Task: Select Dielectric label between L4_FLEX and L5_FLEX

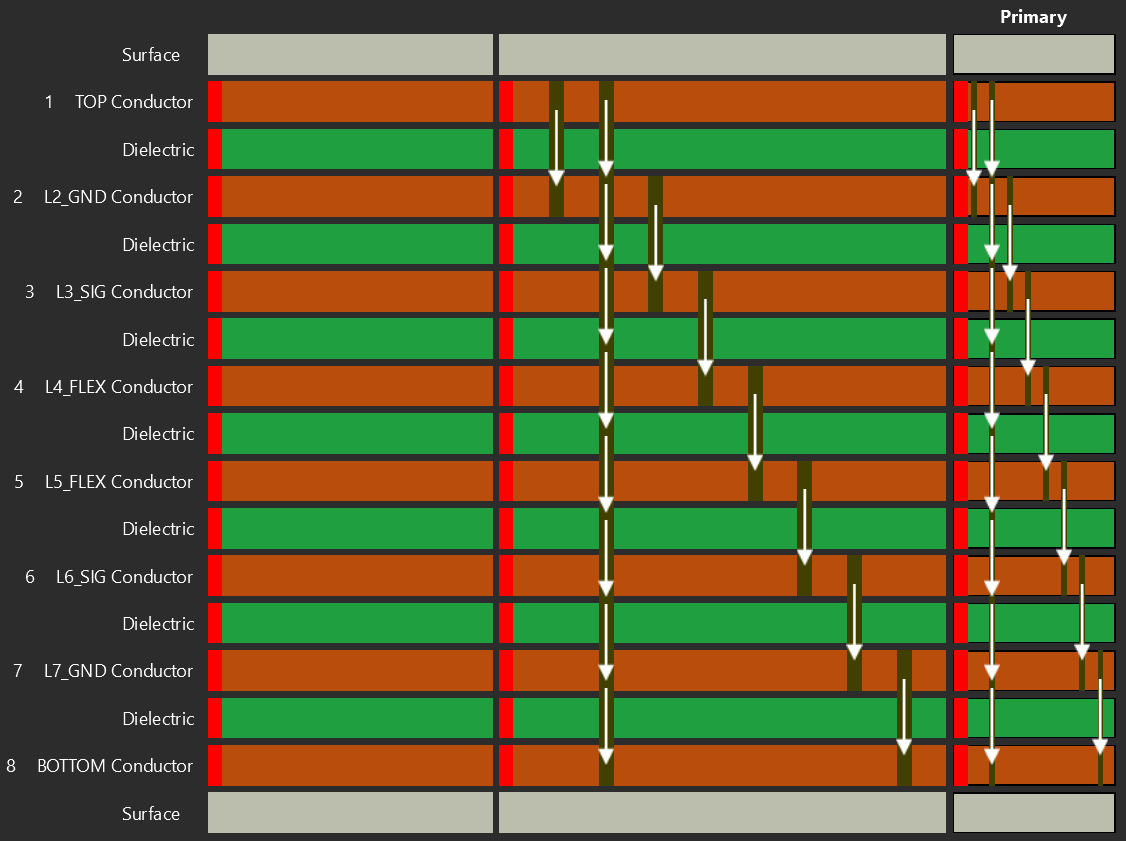Action: point(158,434)
